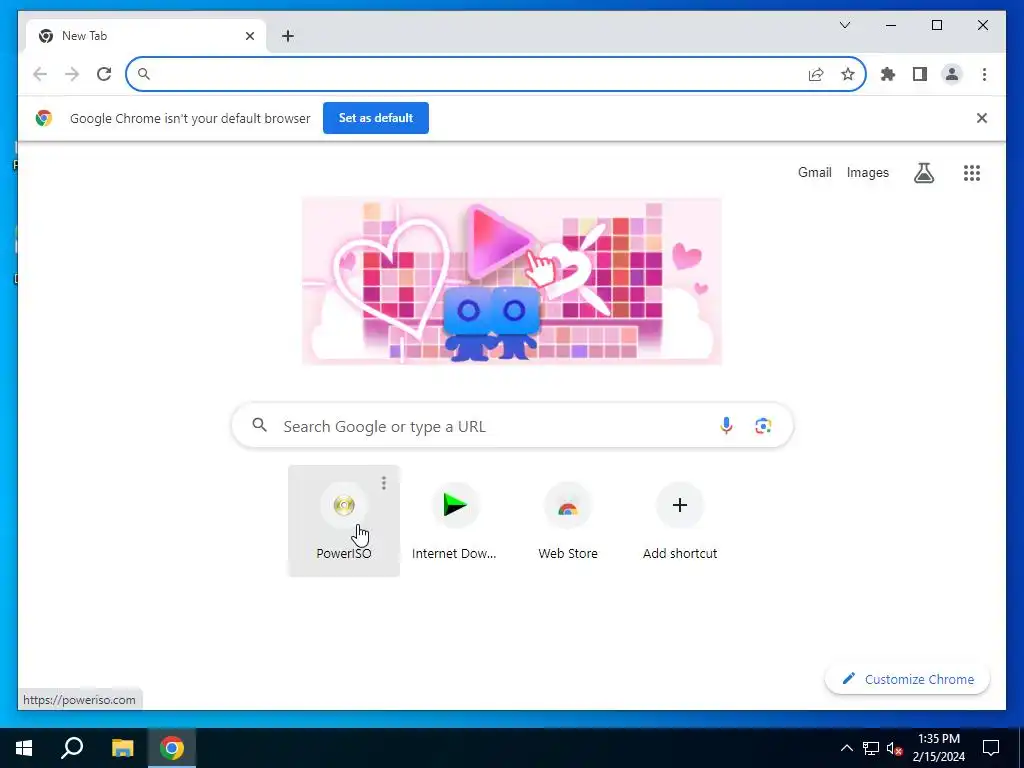Open Gmail link
This screenshot has width=1024, height=768.
[814, 172]
